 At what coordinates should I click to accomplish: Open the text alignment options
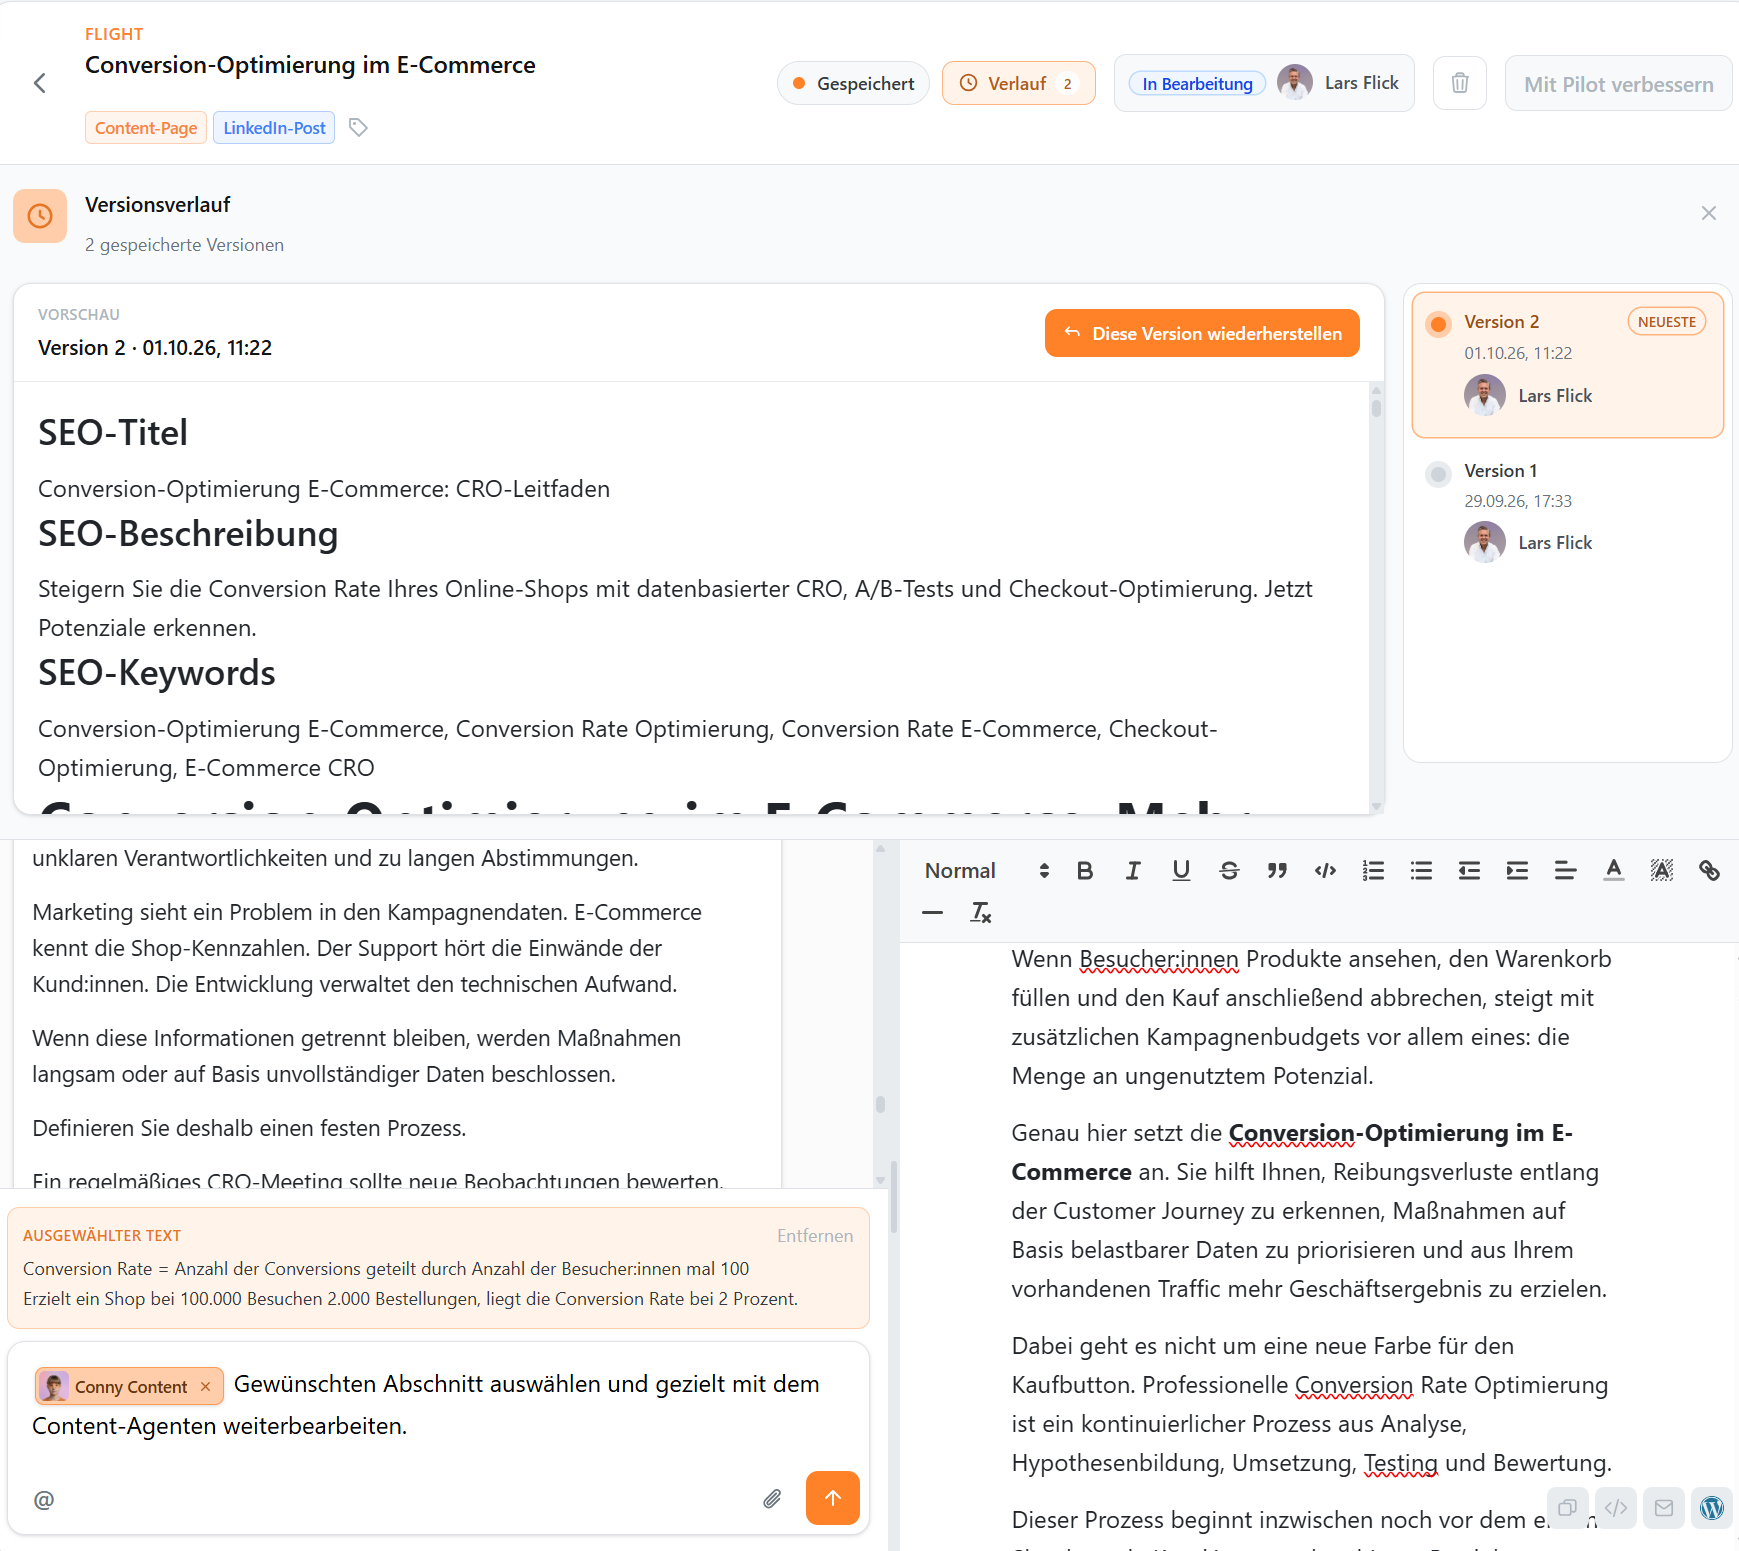[x=1565, y=870]
